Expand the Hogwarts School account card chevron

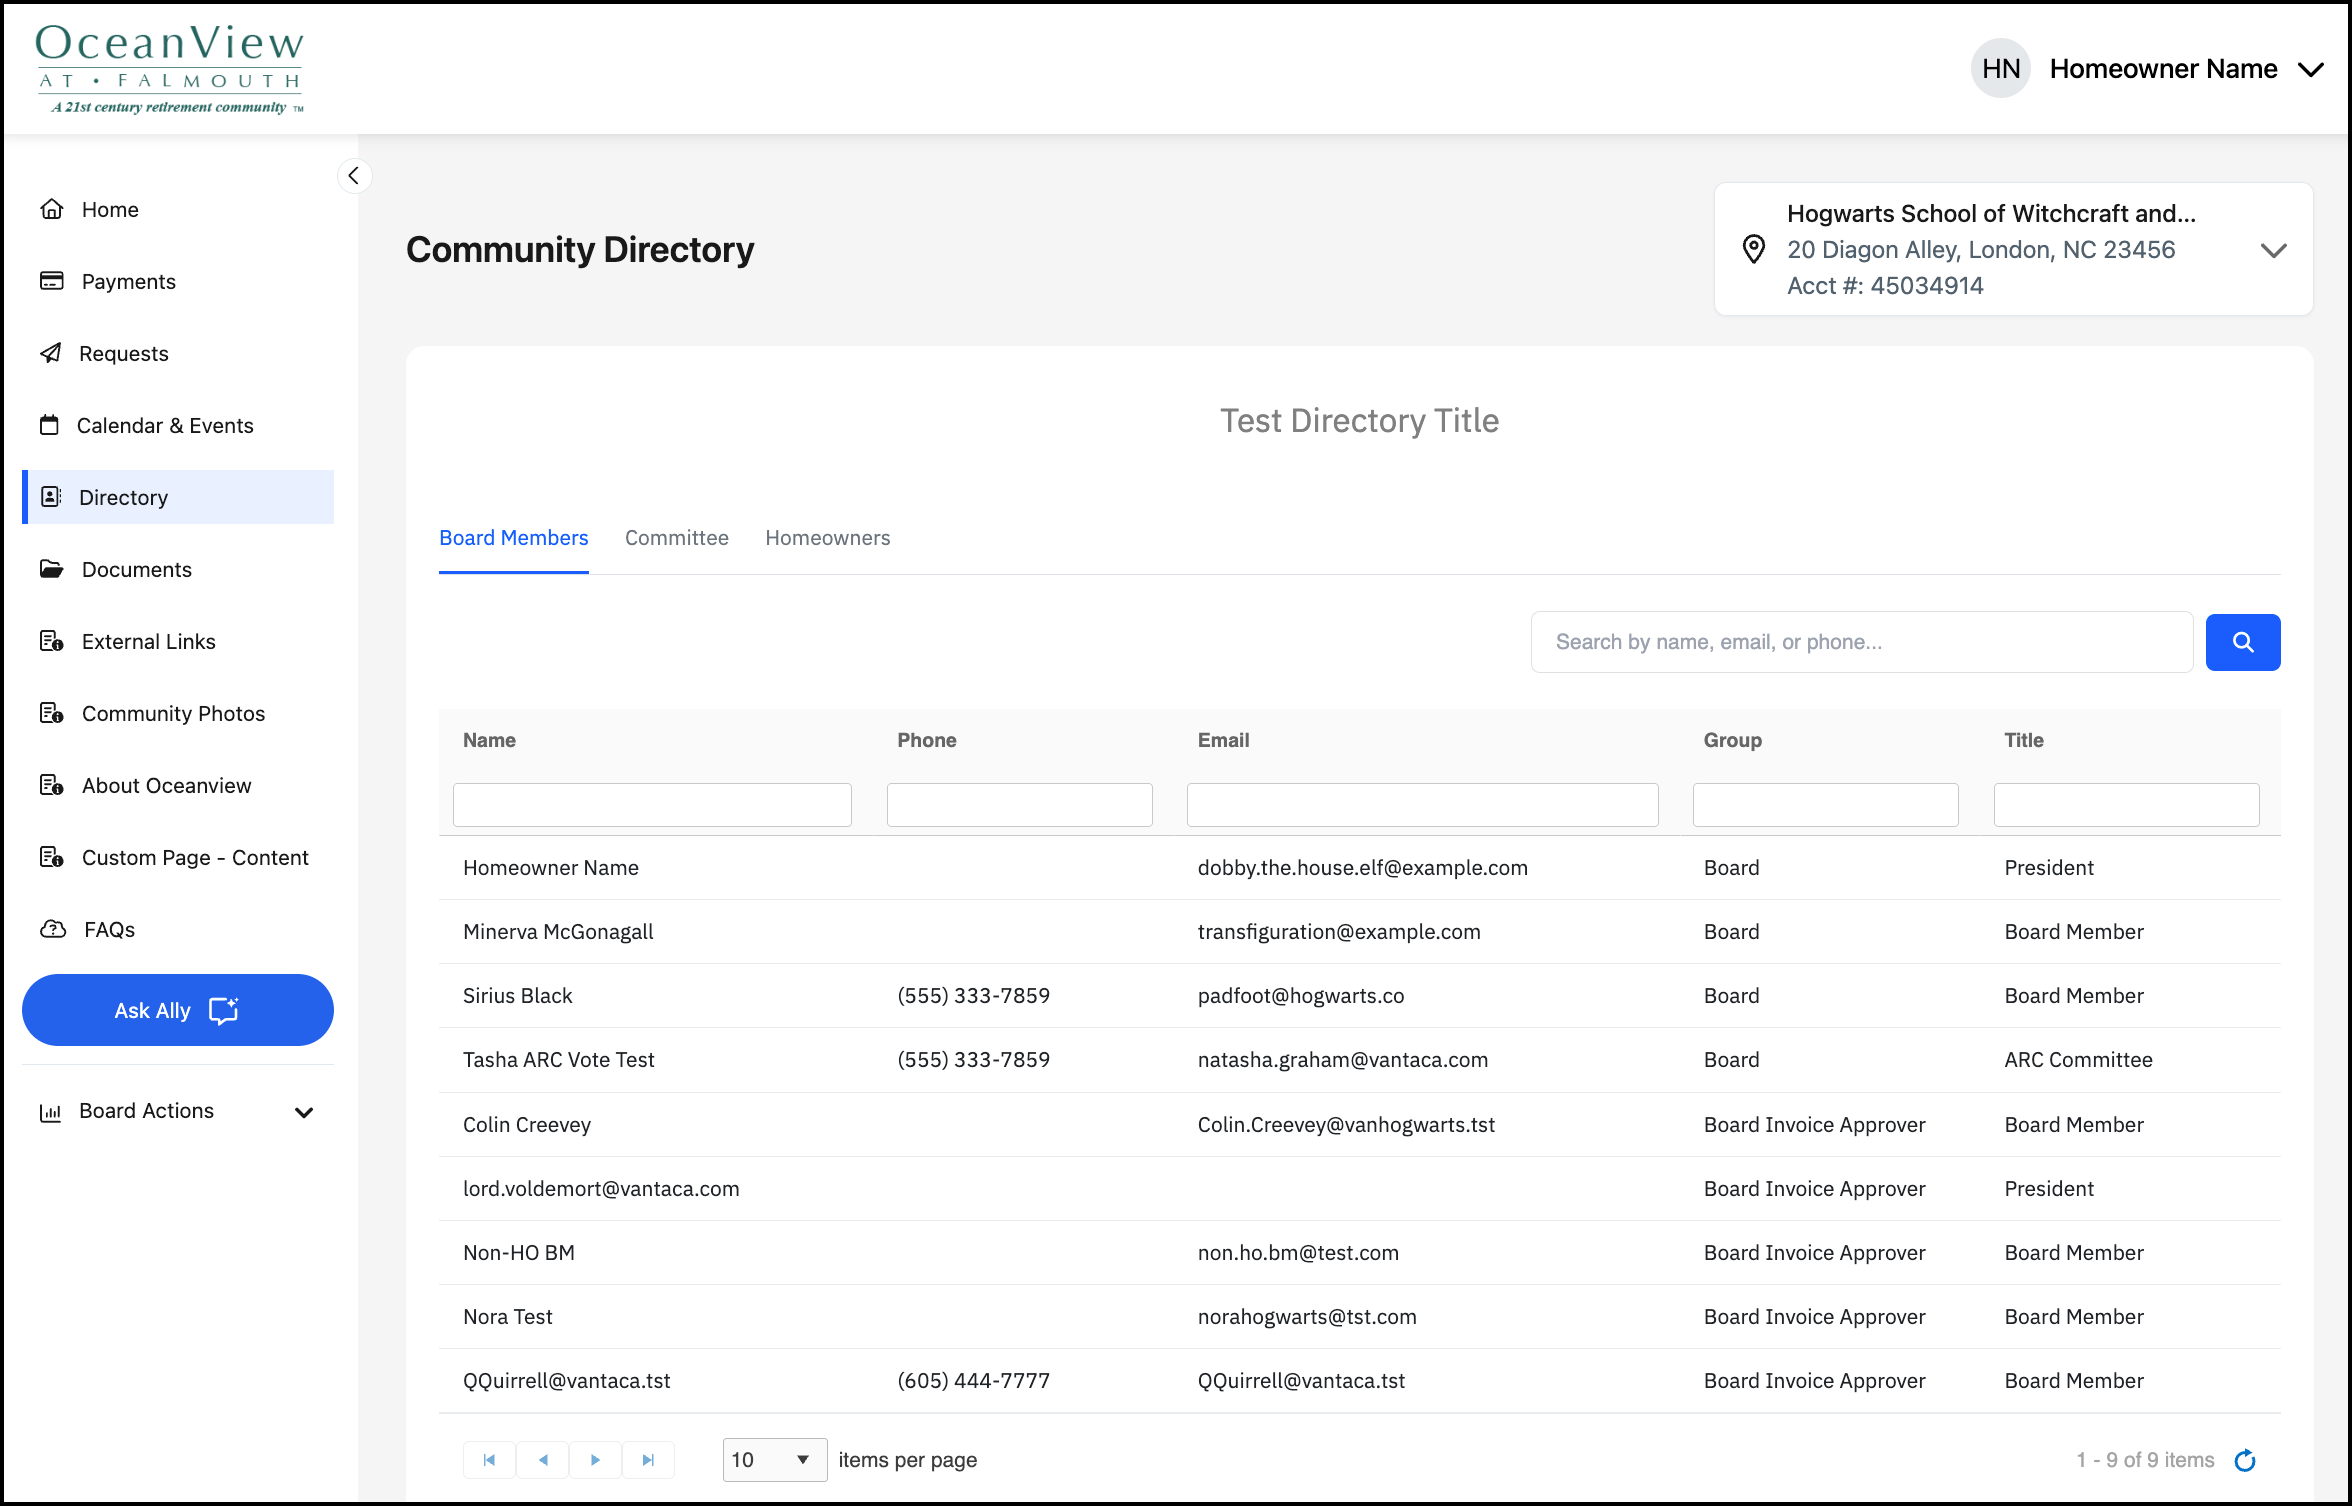click(2274, 250)
